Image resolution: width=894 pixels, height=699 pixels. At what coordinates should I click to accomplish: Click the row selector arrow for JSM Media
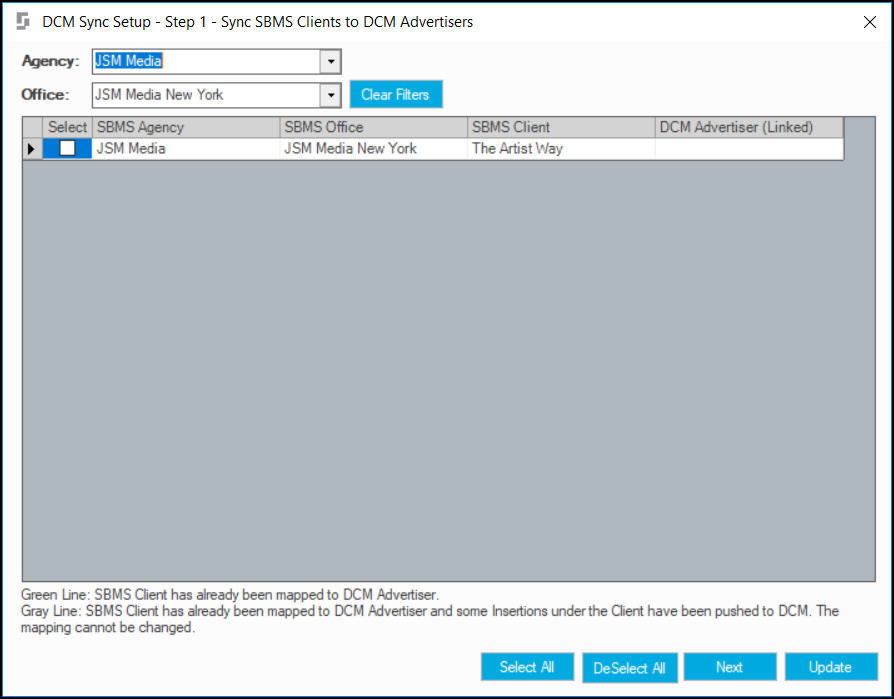coord(32,149)
